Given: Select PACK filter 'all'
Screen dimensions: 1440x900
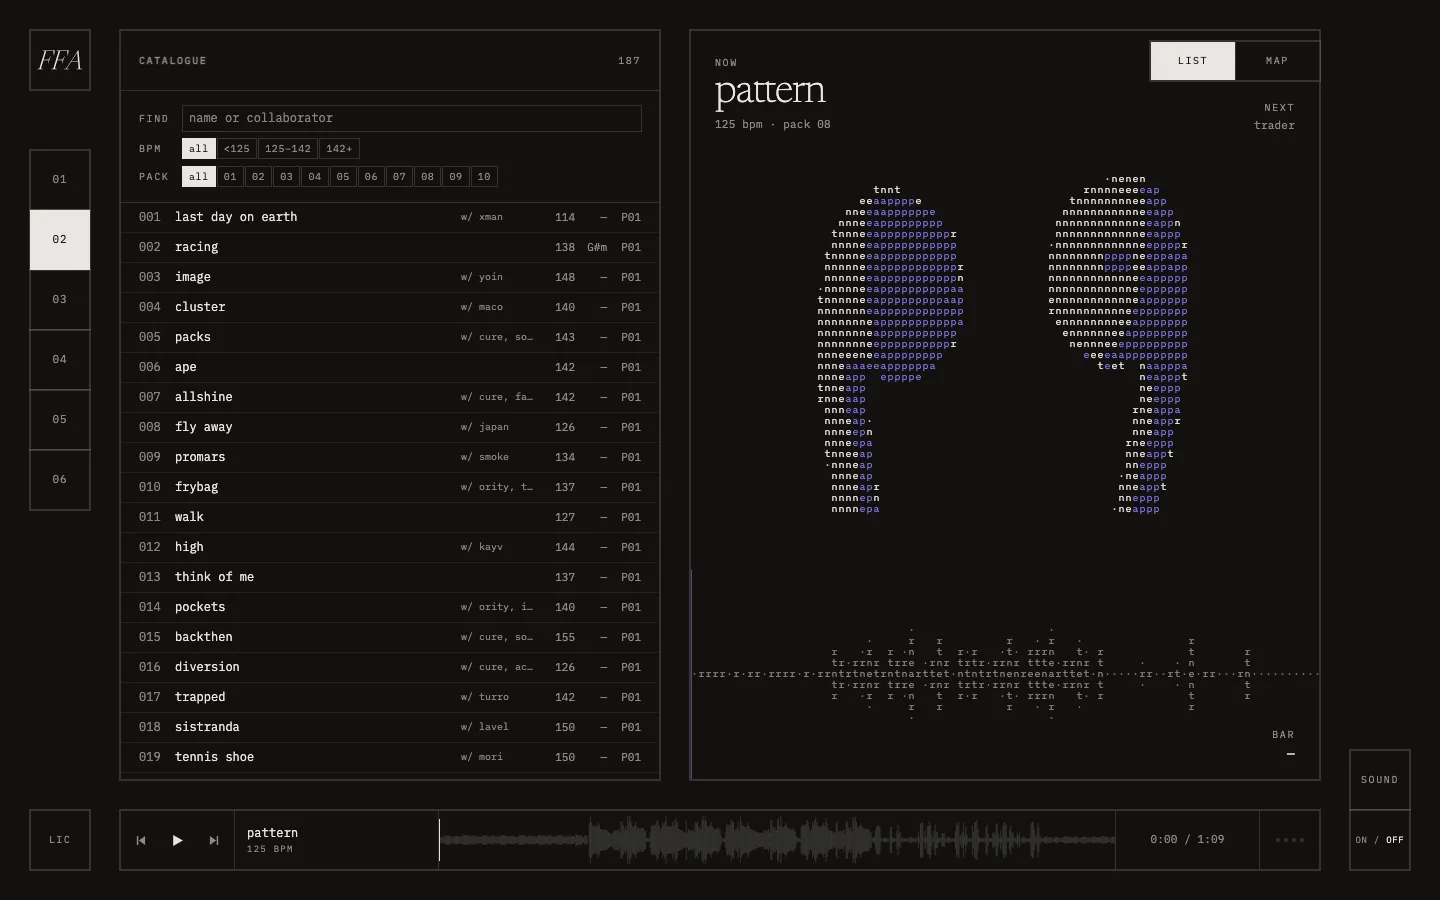Looking at the screenshot, I should click(199, 177).
